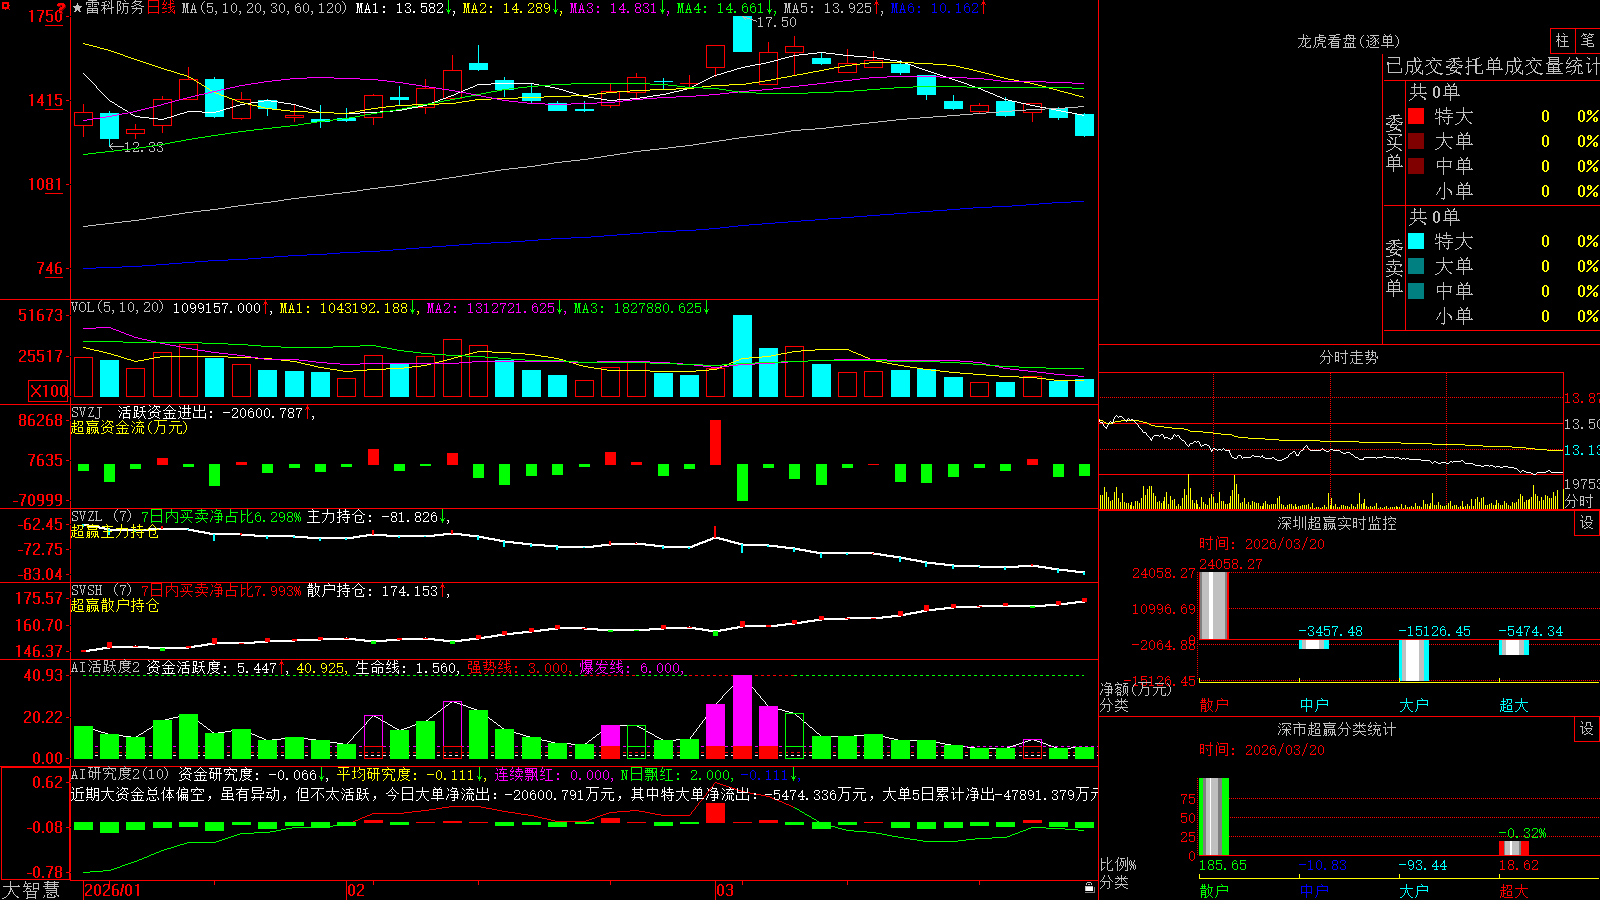The width and height of the screenshot is (1600, 900).
Task: Click 大户 label in 深圳超赢实时监控 chart
Action: [1414, 705]
